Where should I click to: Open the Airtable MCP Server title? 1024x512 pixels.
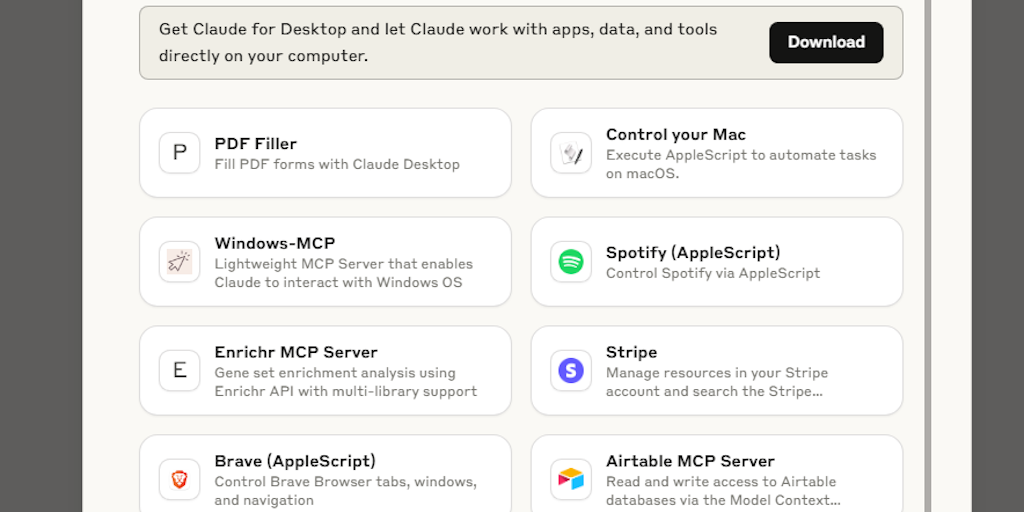(x=690, y=461)
